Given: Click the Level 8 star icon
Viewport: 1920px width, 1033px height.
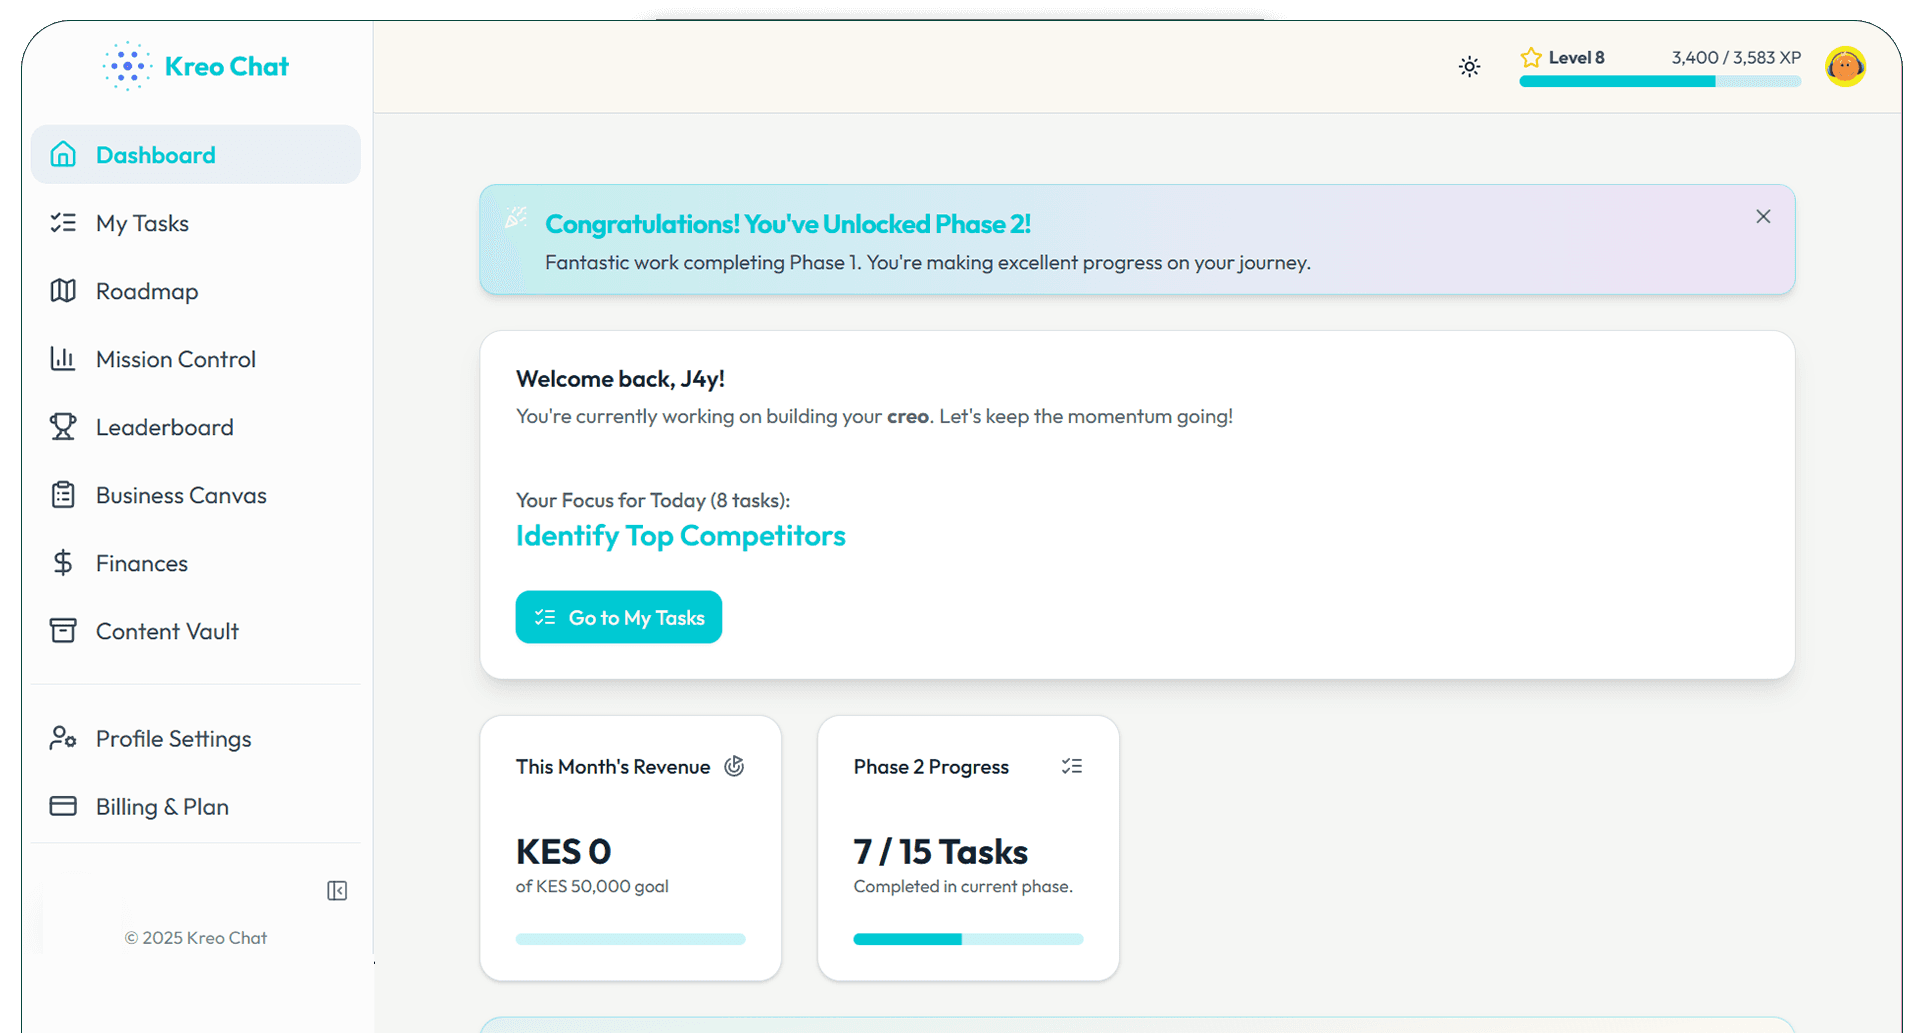Looking at the screenshot, I should point(1530,58).
